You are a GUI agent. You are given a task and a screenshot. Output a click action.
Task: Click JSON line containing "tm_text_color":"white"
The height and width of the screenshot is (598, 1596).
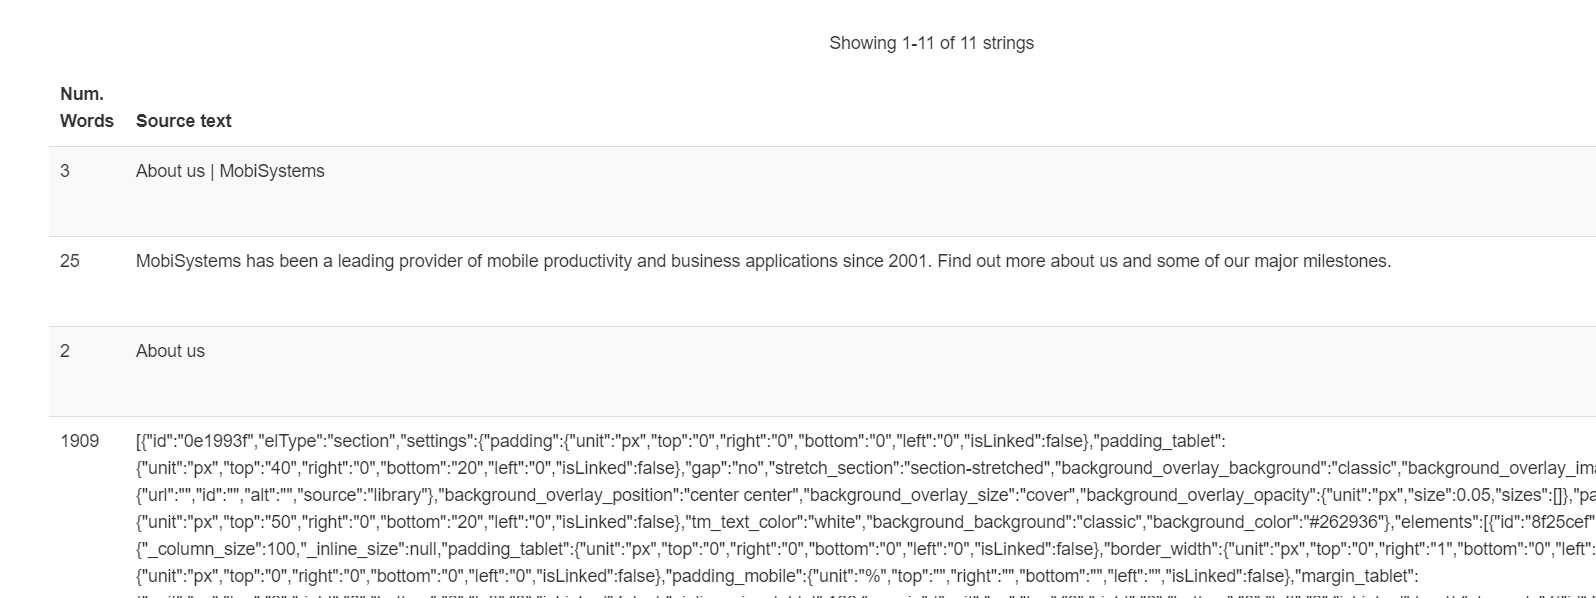(x=866, y=522)
